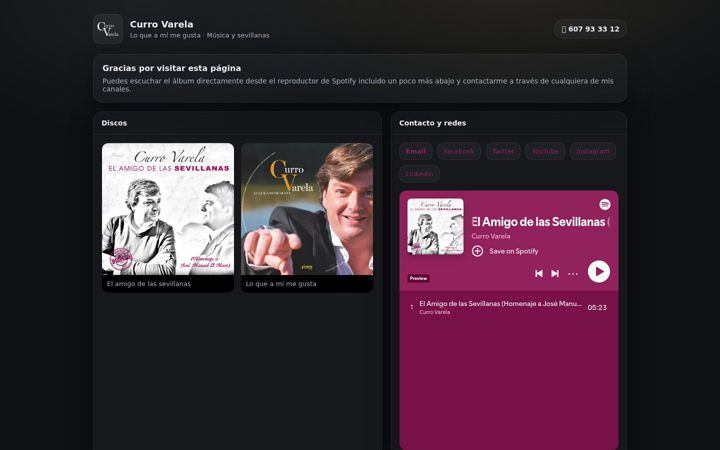This screenshot has height=450, width=720.
Task: Click the Gracias por visitar esta página heading
Action: (172, 68)
